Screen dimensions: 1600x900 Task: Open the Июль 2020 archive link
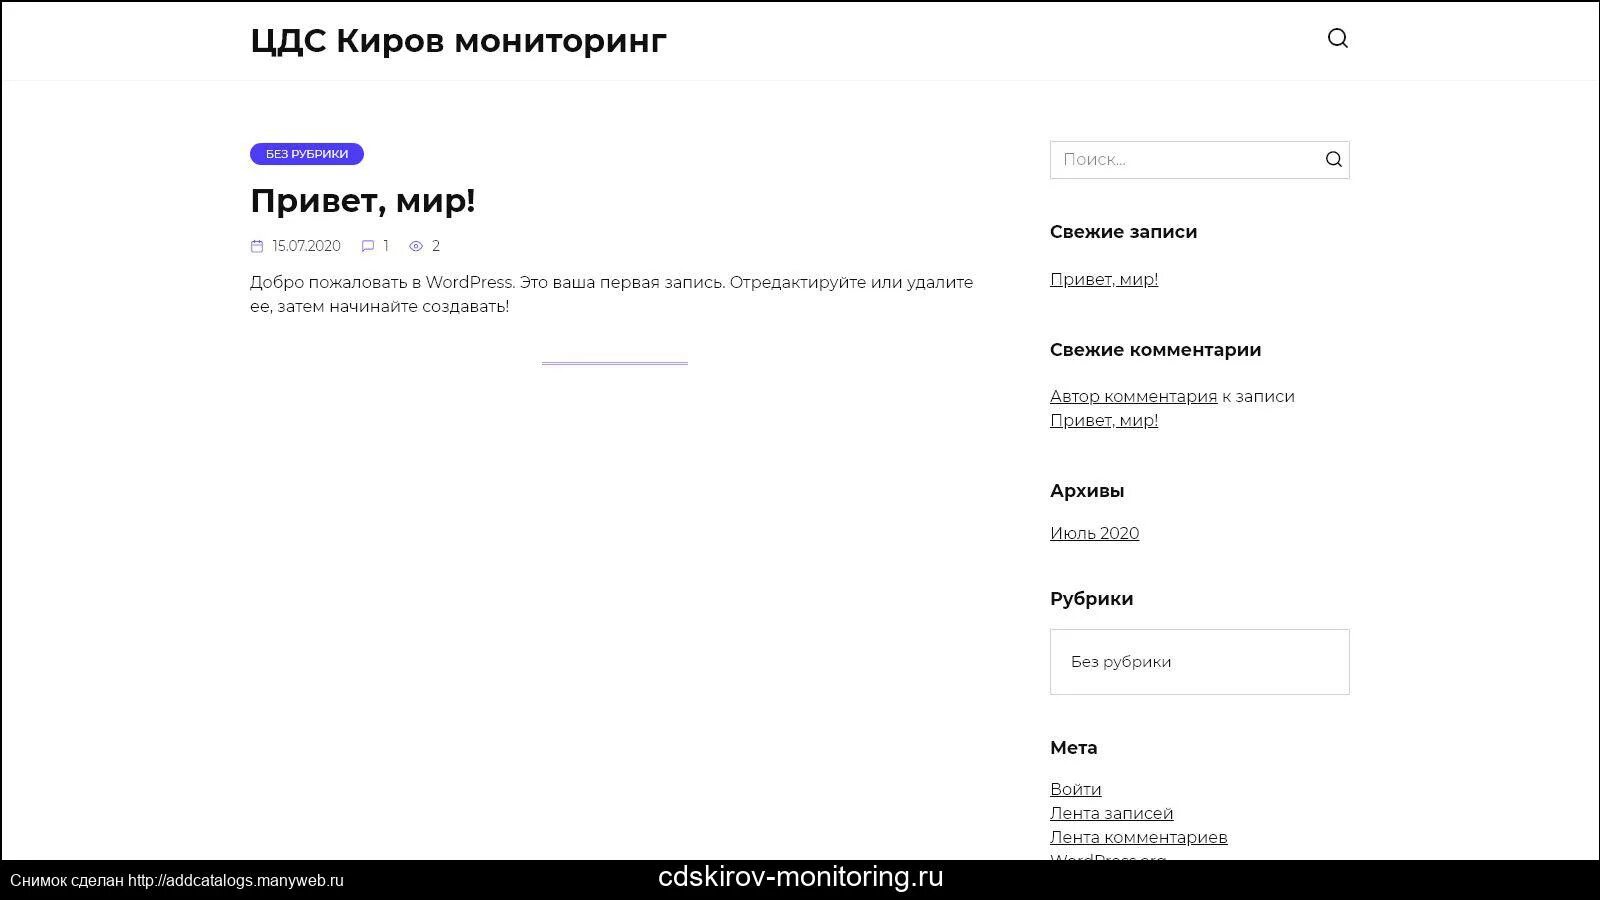[x=1094, y=534]
